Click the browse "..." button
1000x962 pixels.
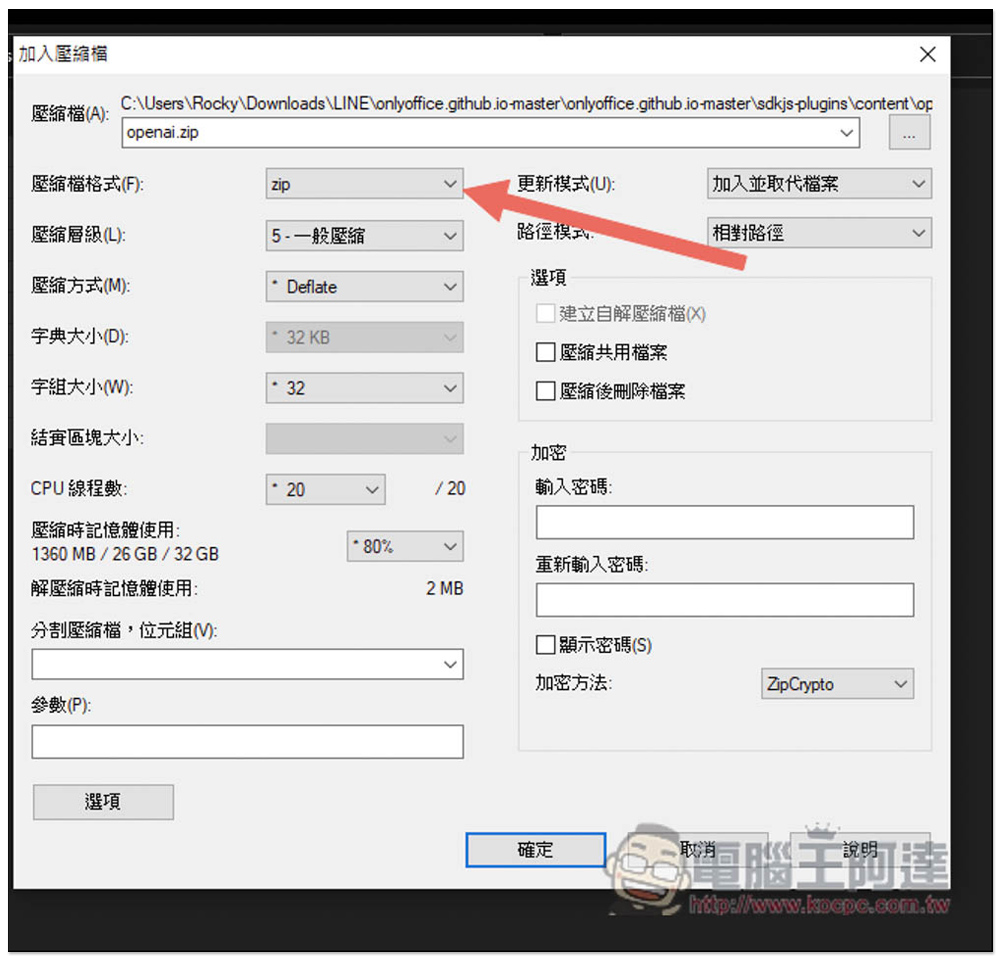(x=909, y=133)
